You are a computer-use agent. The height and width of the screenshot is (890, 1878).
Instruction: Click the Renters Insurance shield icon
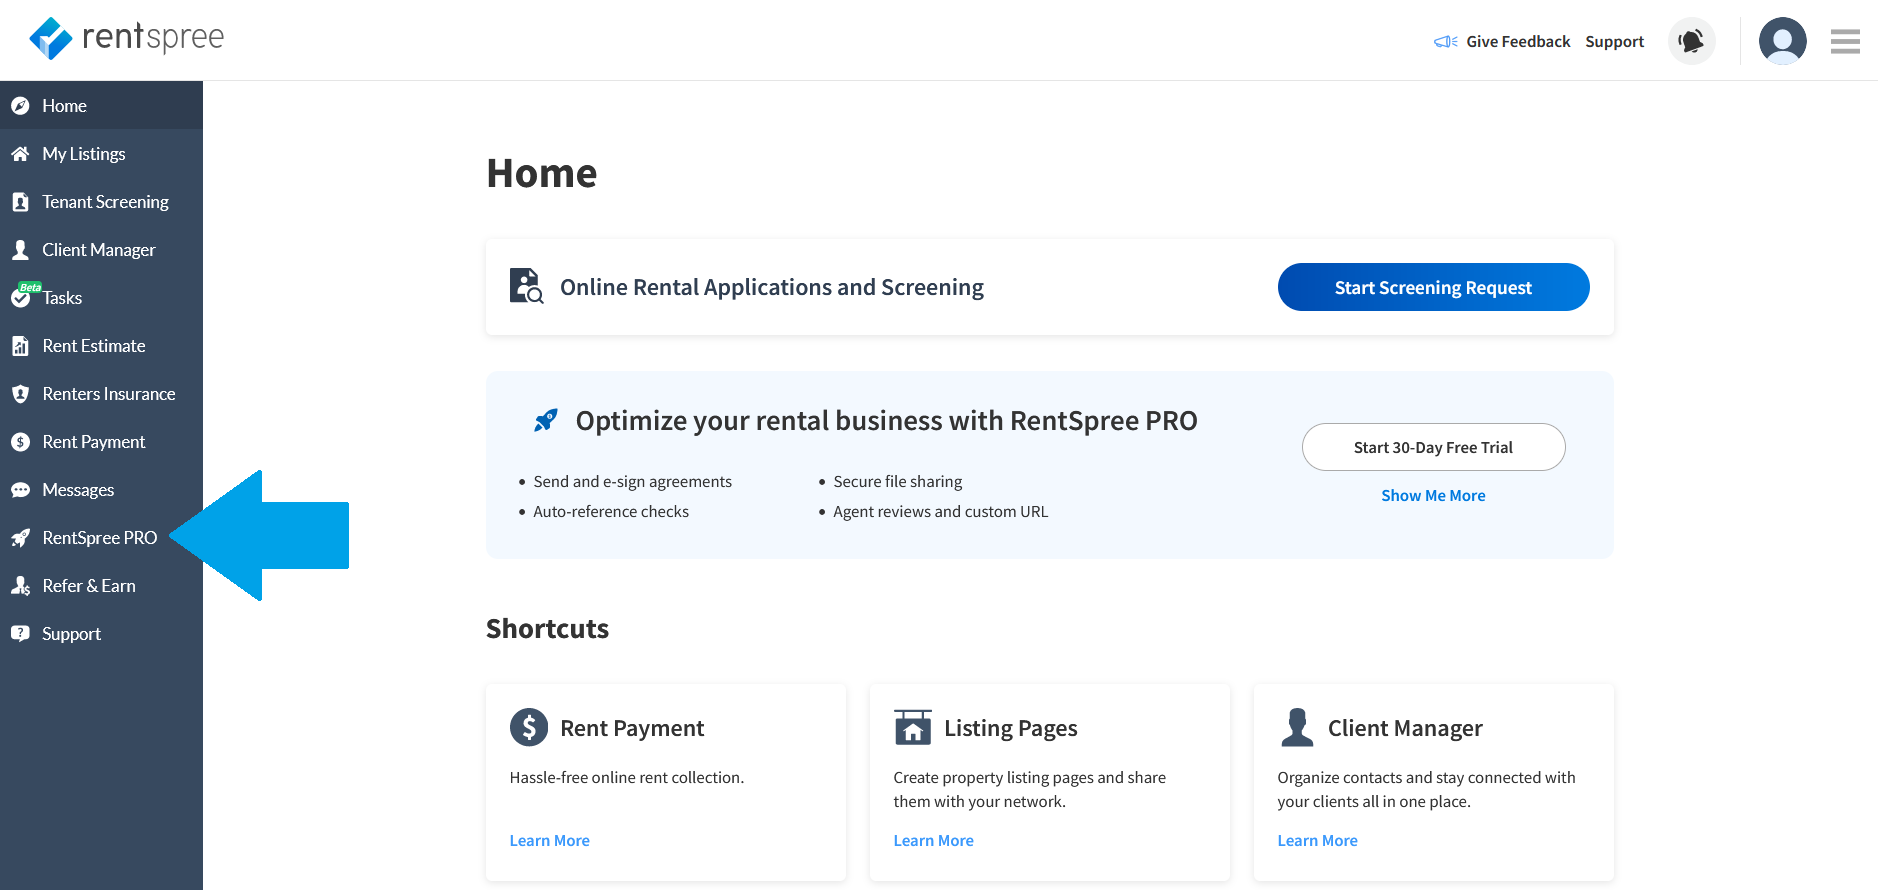[20, 394]
